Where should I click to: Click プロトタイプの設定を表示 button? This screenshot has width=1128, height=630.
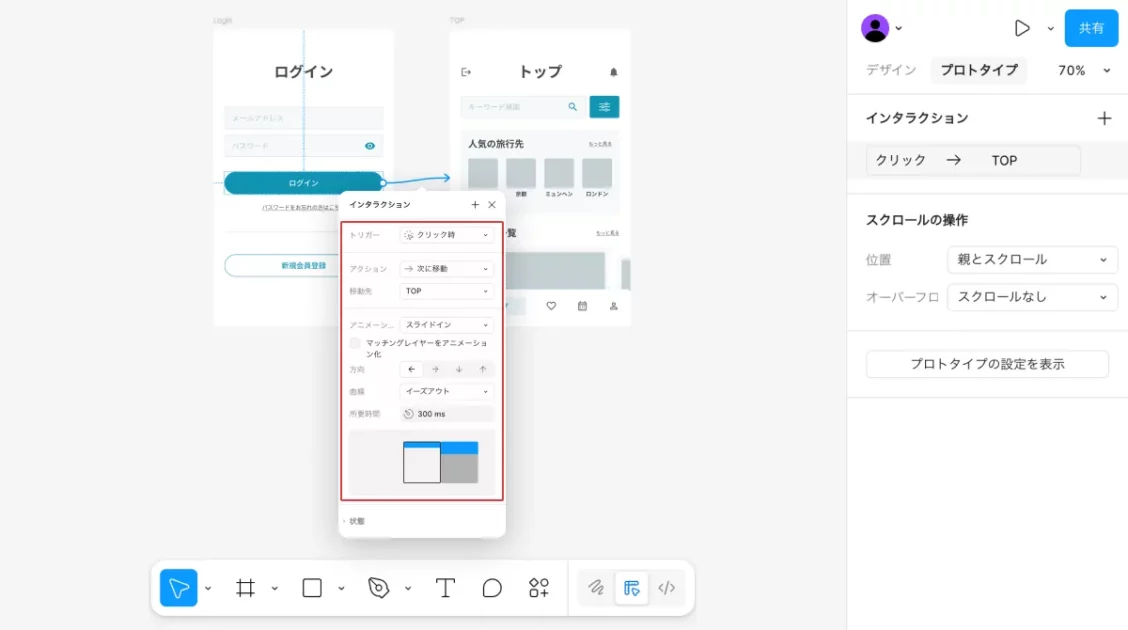987,364
